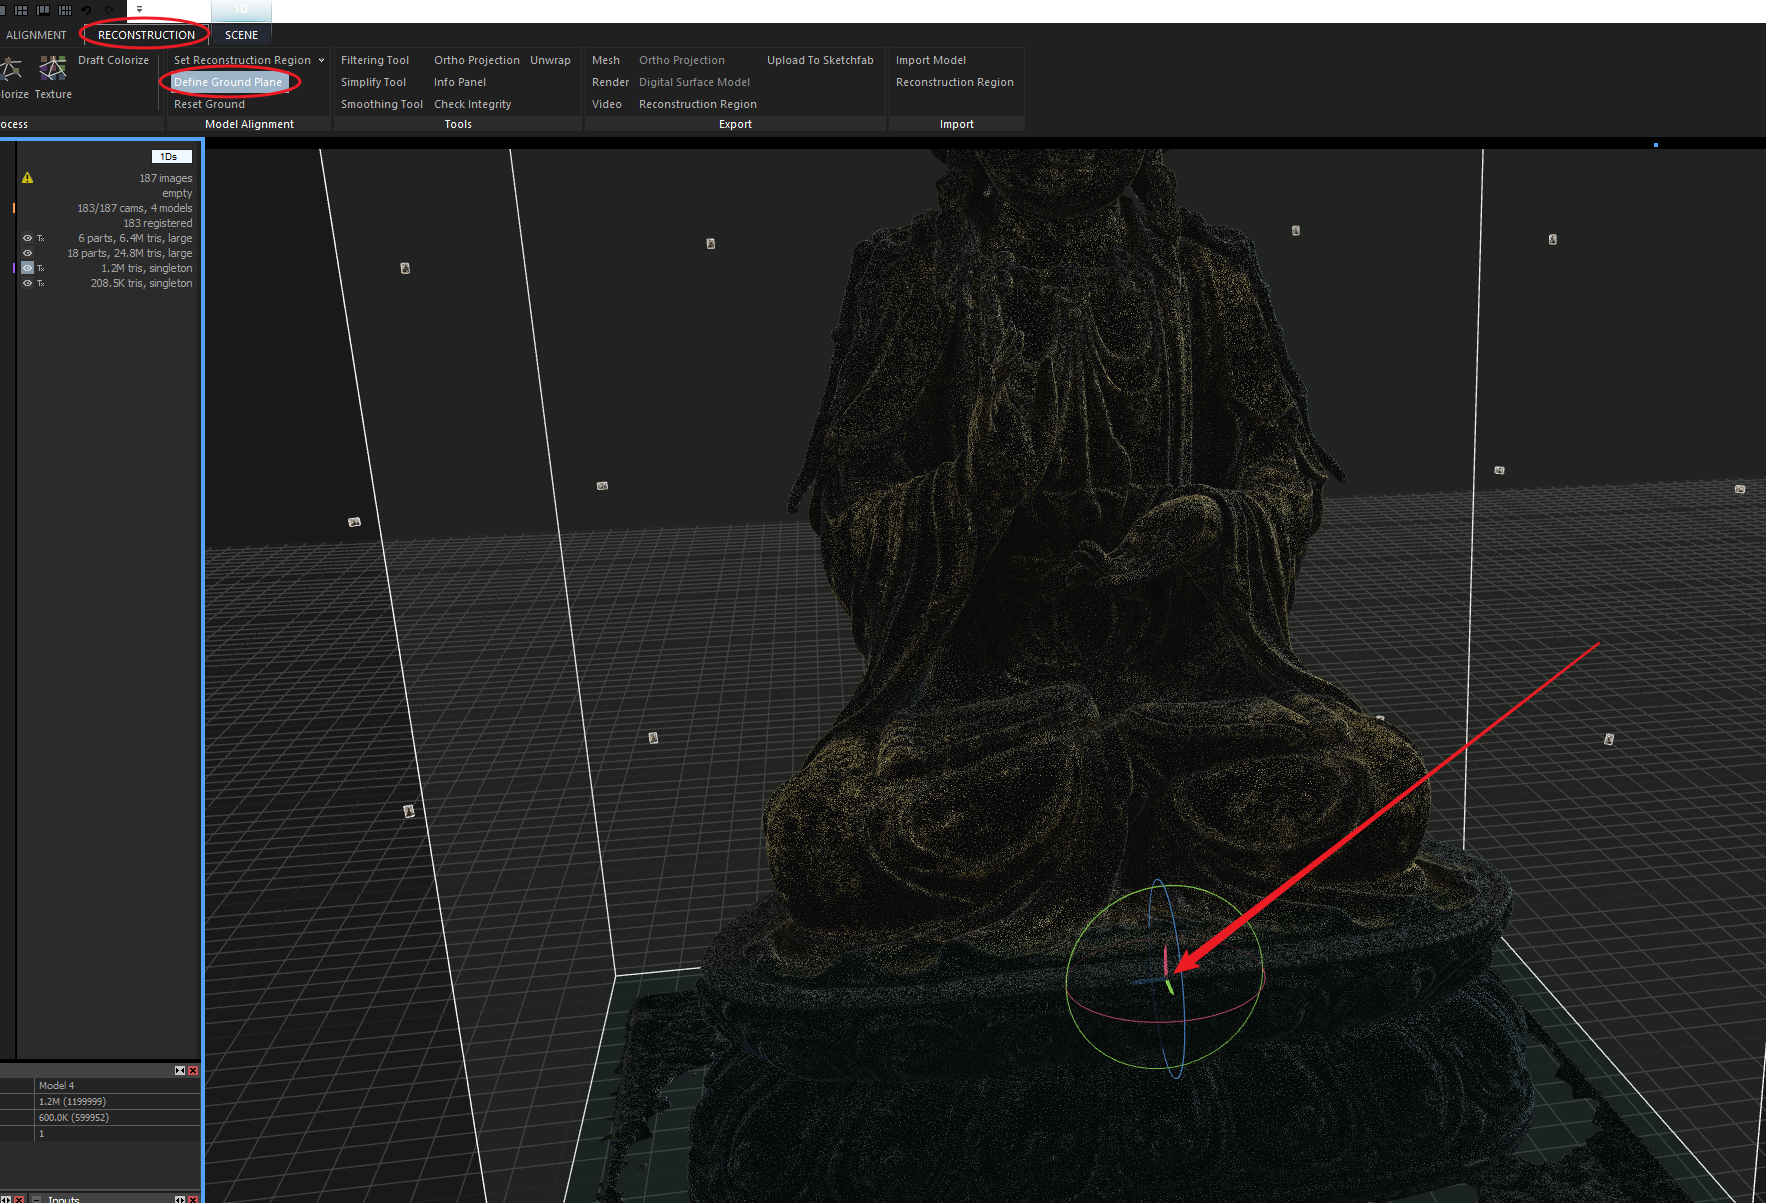Expand the Set Reconstruction Region dropdown arrow
The image size is (1766, 1203).
click(321, 61)
